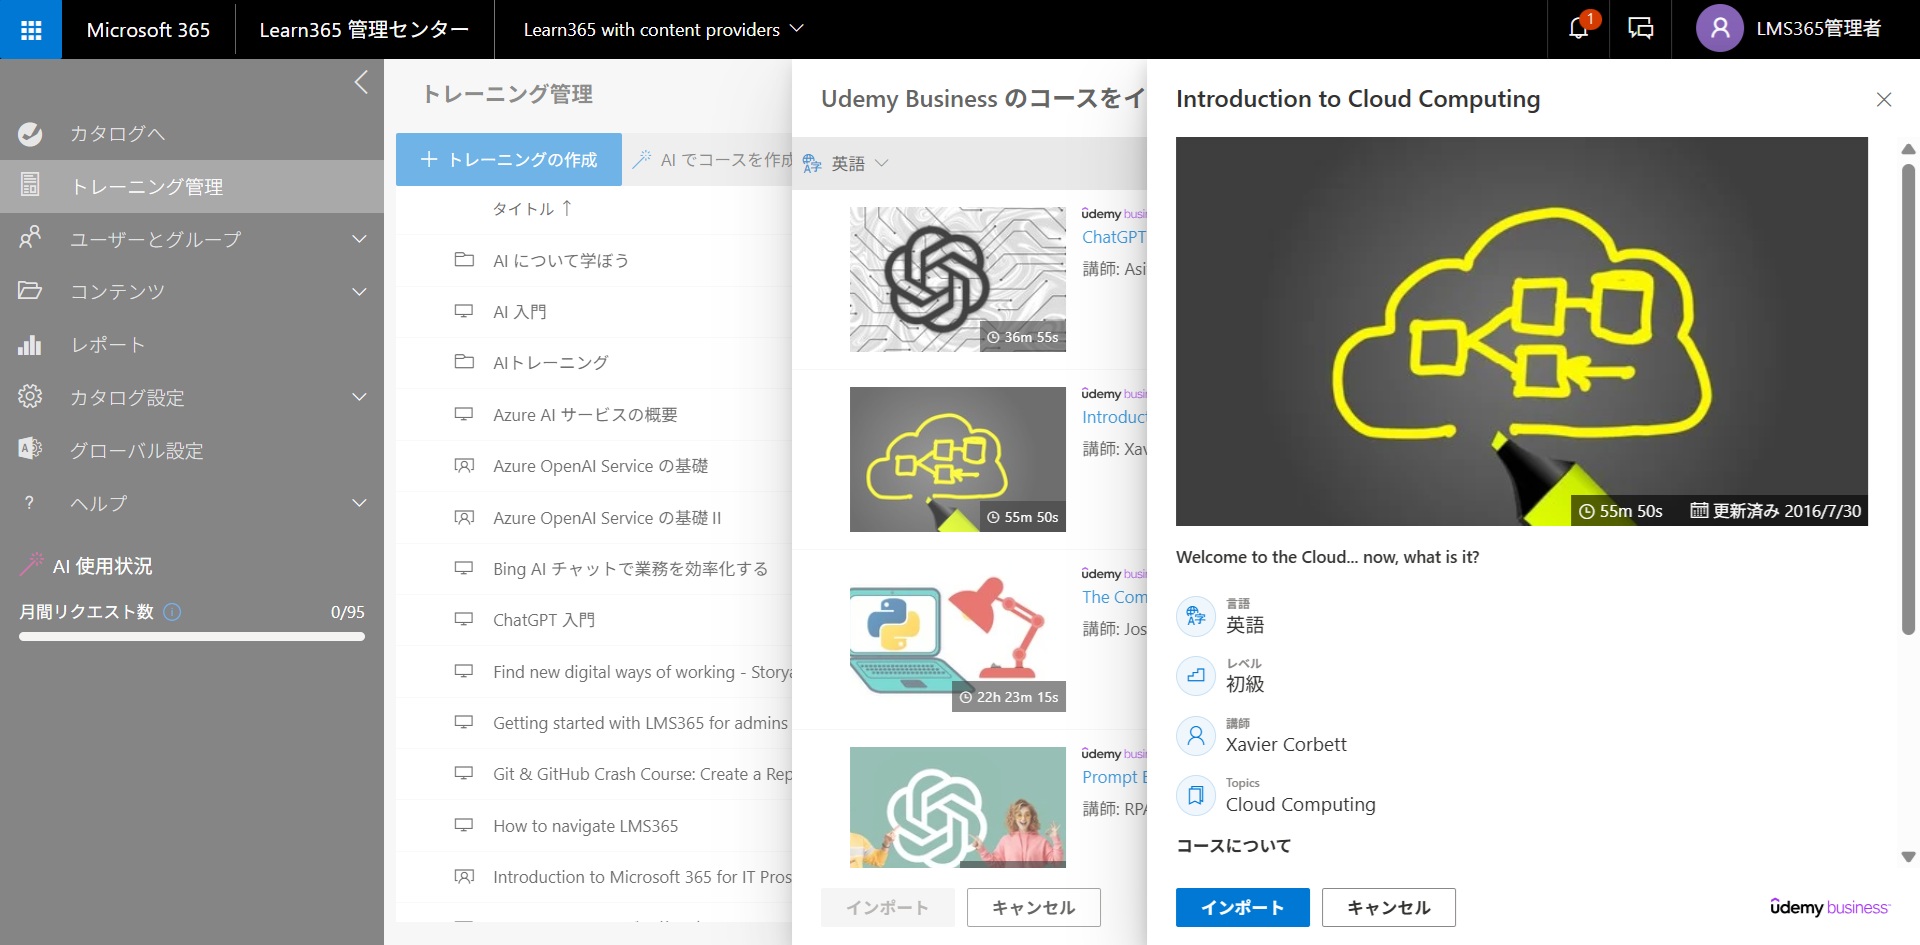Open Bing AI チャットで業務を効率化する row
Viewport: 1920px width, 945px height.
point(594,569)
